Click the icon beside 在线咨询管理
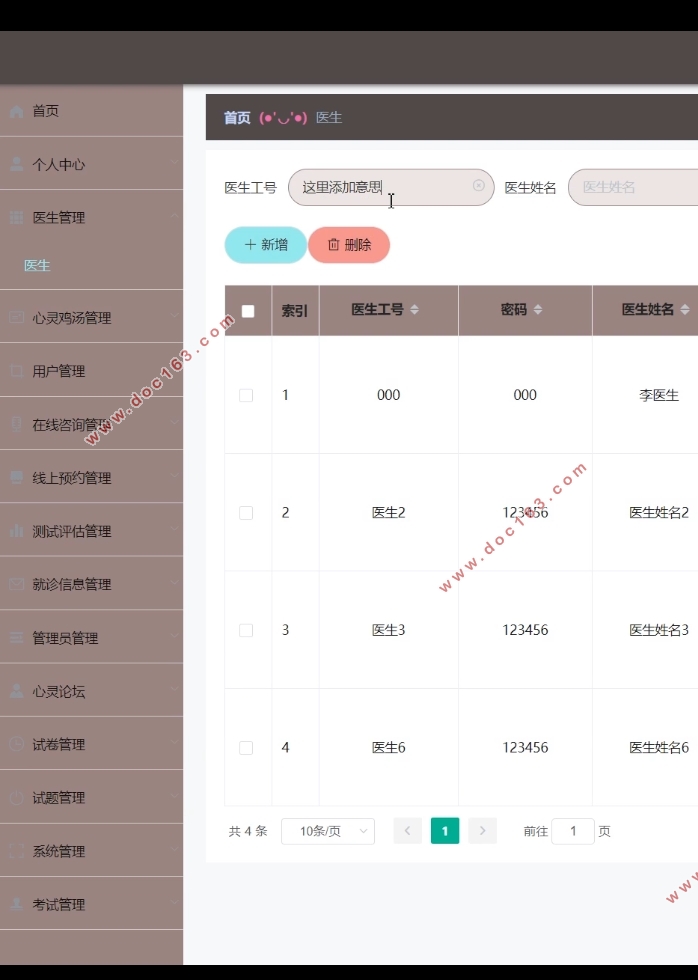The height and width of the screenshot is (980, 698). point(17,424)
